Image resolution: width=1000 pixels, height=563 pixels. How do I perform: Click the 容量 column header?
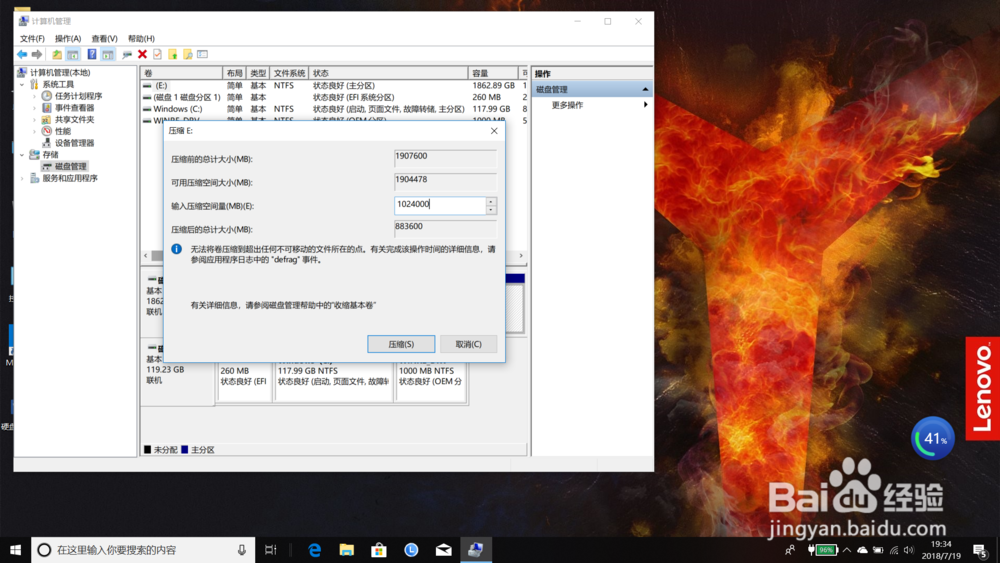pos(492,73)
